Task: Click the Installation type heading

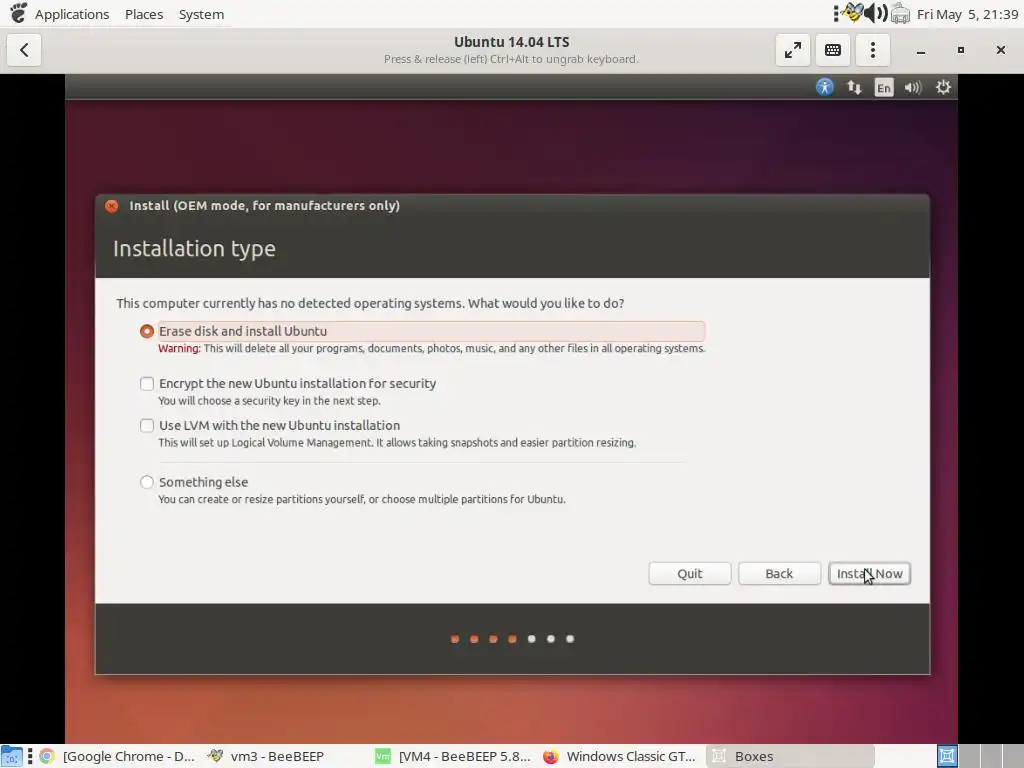Action: coord(194,249)
